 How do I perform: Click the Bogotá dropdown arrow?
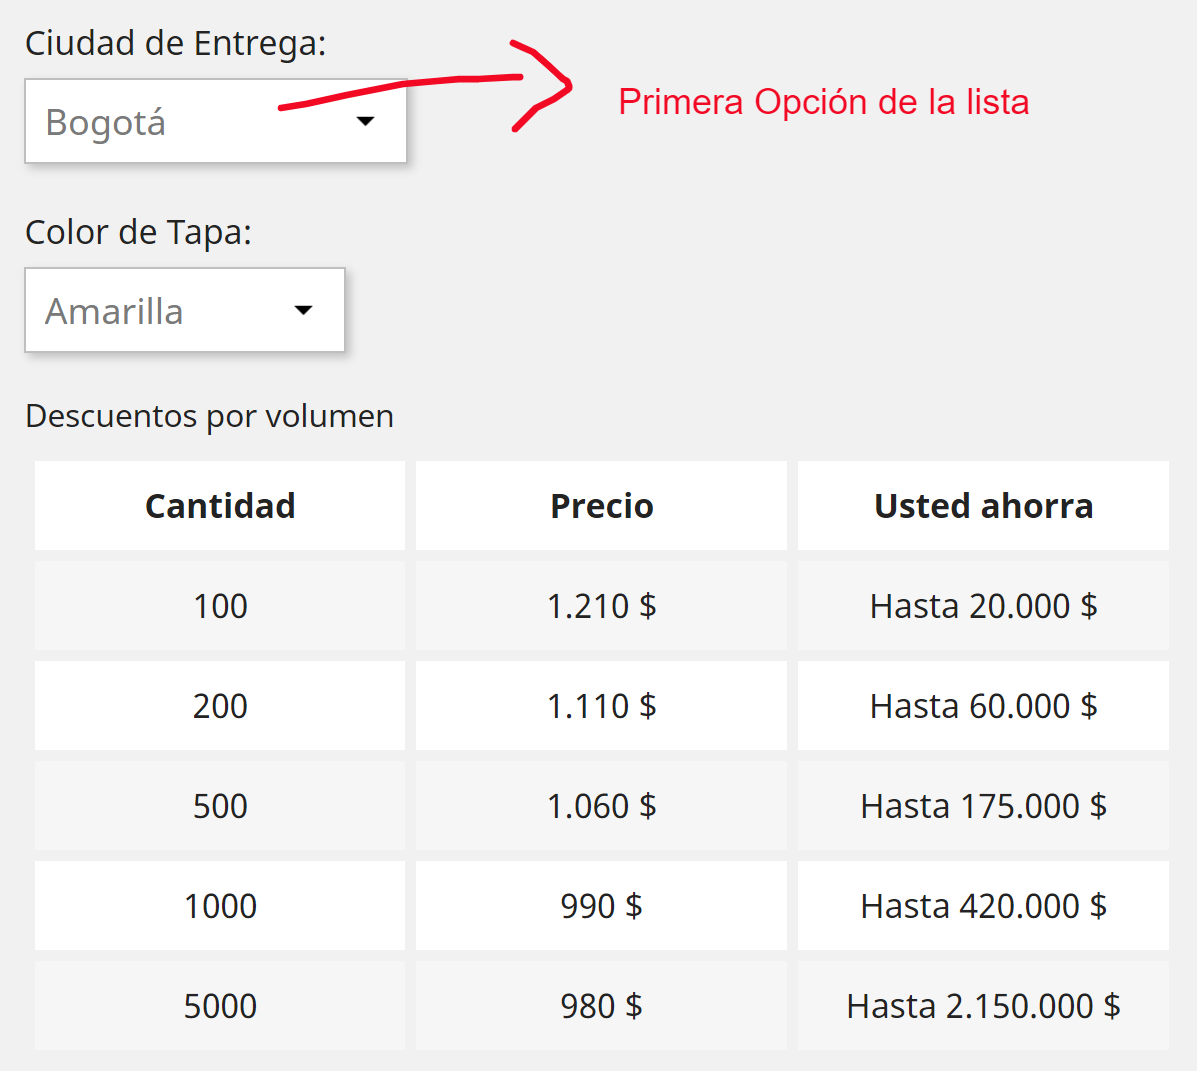(366, 121)
